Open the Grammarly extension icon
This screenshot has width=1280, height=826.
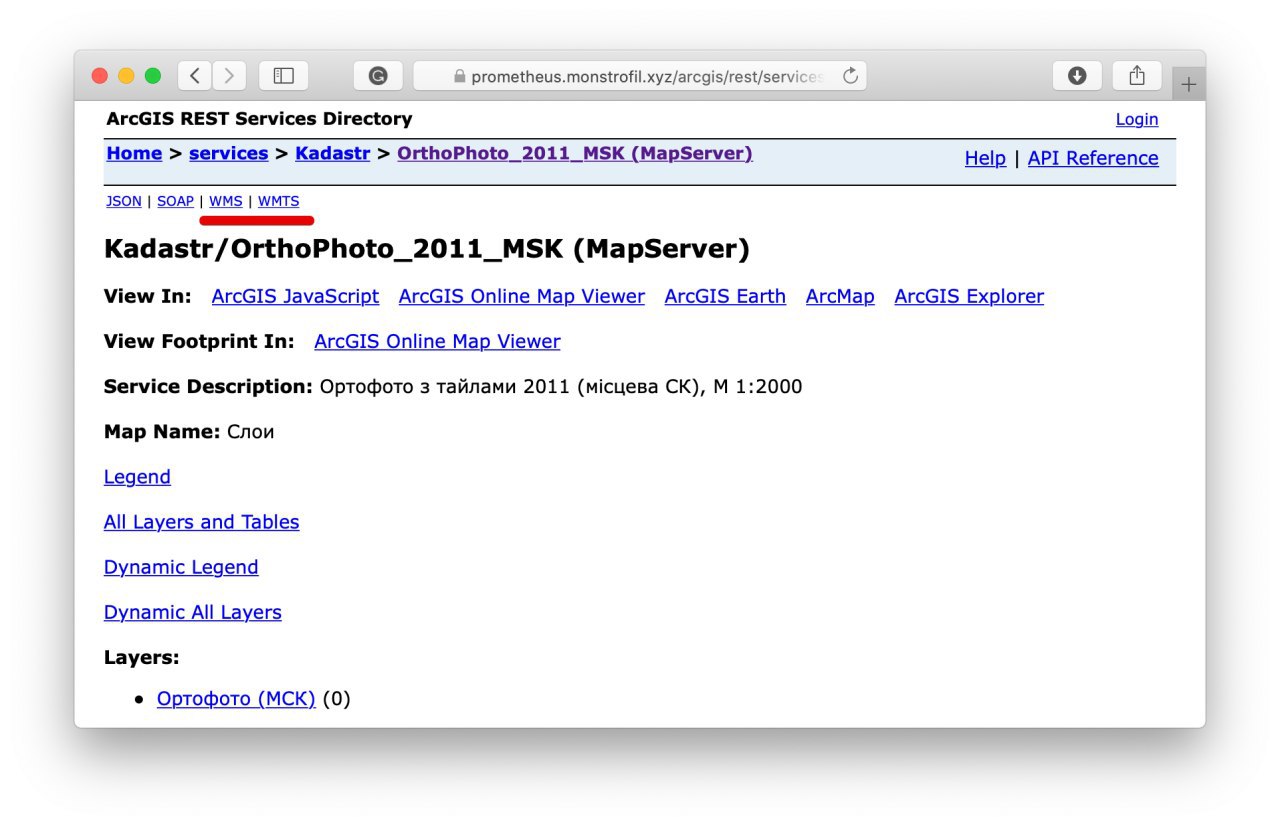click(378, 76)
